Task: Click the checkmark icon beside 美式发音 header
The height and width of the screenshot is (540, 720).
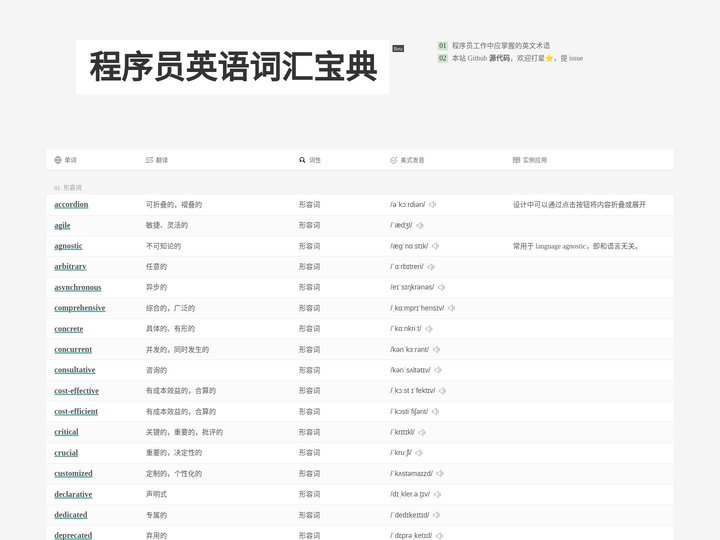Action: tap(394, 160)
